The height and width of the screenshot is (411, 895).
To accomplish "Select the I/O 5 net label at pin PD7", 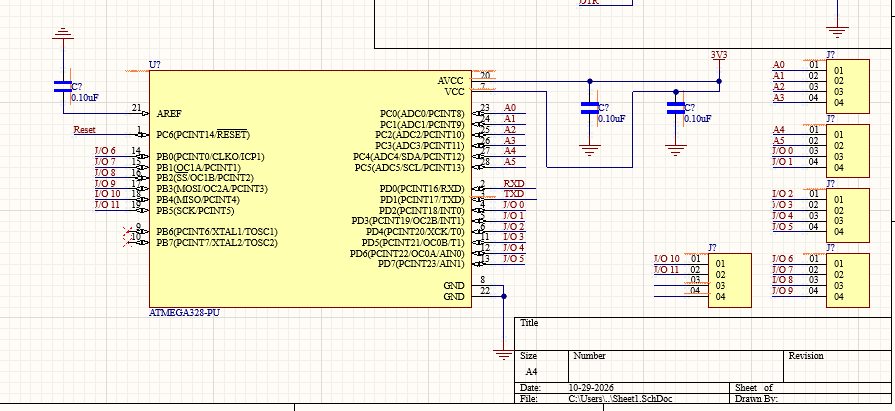I will click(514, 258).
